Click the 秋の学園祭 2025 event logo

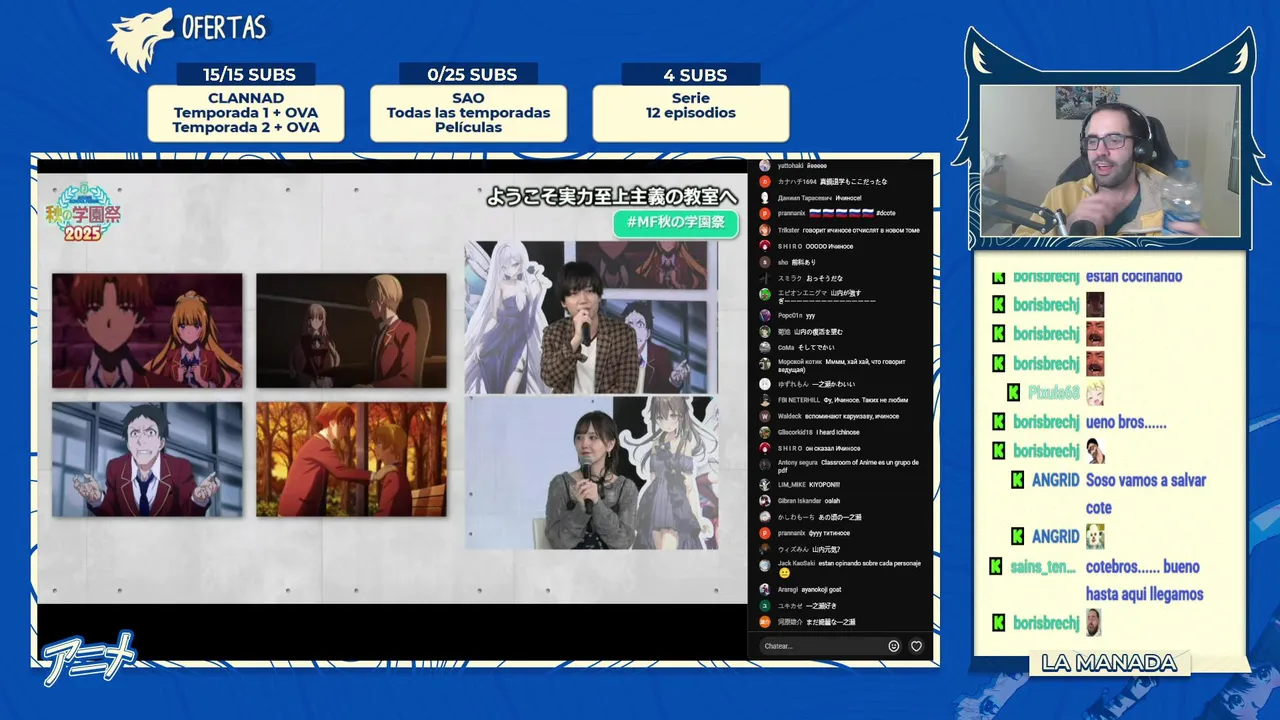coord(81,212)
